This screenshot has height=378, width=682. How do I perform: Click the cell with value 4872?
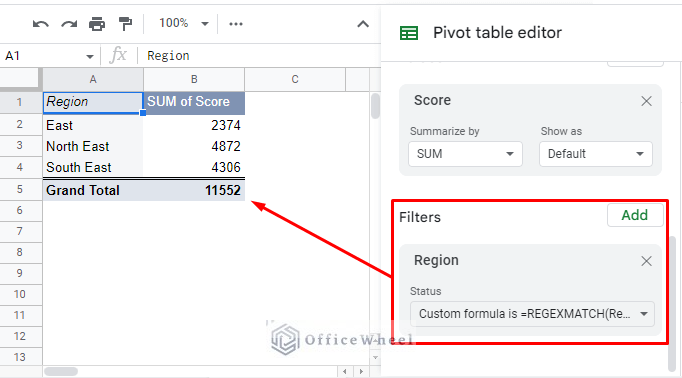[194, 146]
